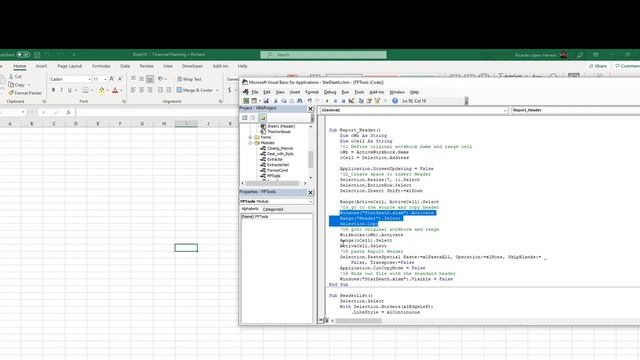Click the Increase Font Size icon in Excel
This screenshot has height=360, width=640.
coord(112,79)
